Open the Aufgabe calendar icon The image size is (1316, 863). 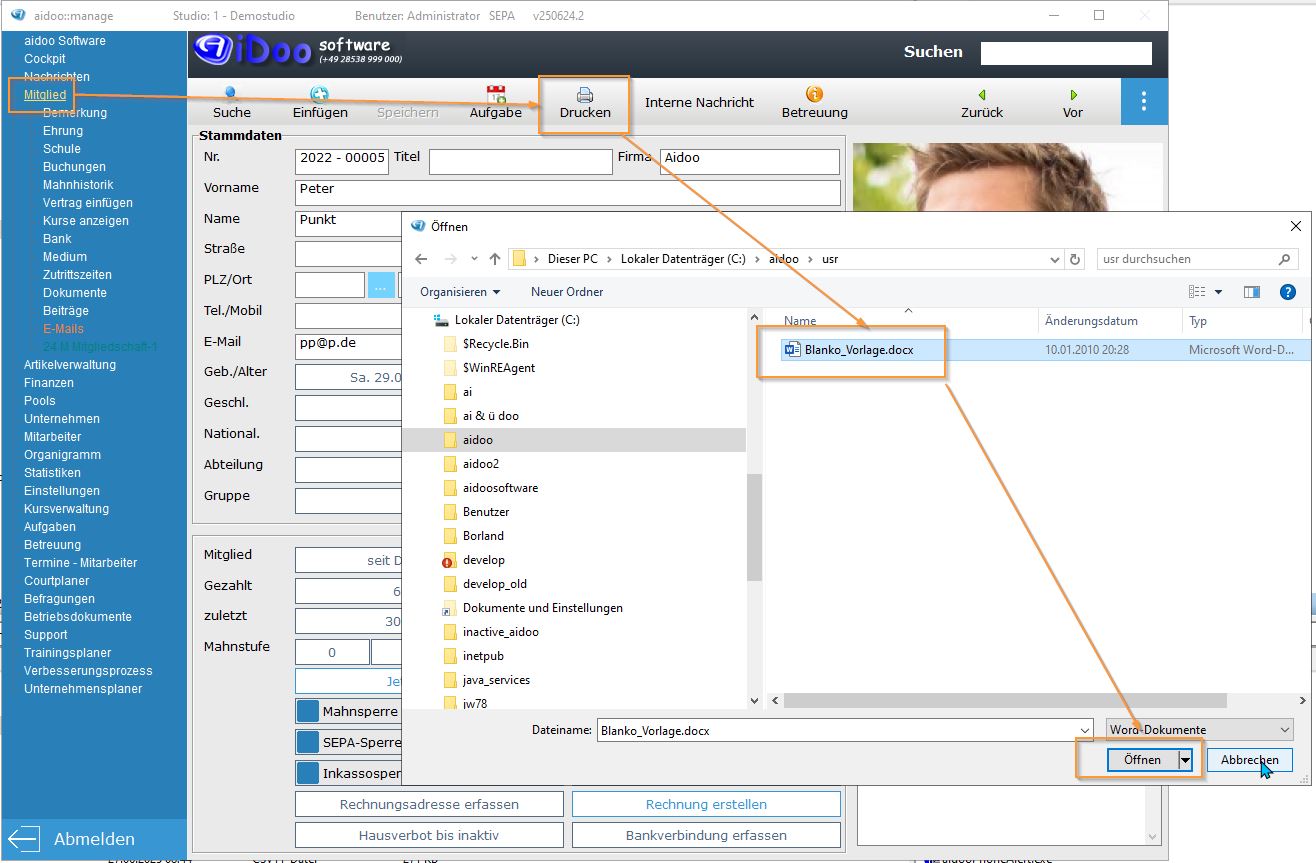coord(496,94)
